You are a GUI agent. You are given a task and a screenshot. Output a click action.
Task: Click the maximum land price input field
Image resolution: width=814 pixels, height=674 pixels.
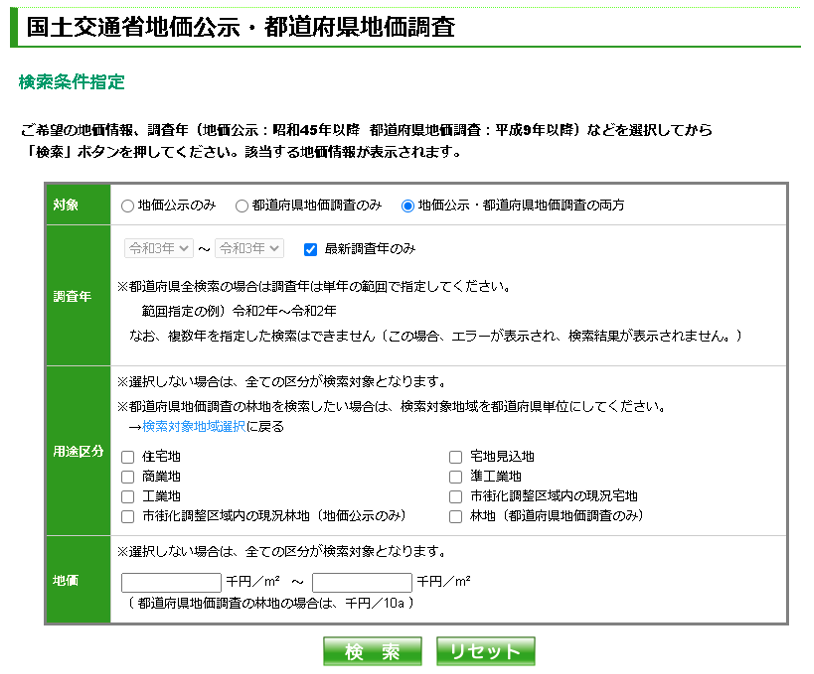pyautogui.click(x=362, y=581)
